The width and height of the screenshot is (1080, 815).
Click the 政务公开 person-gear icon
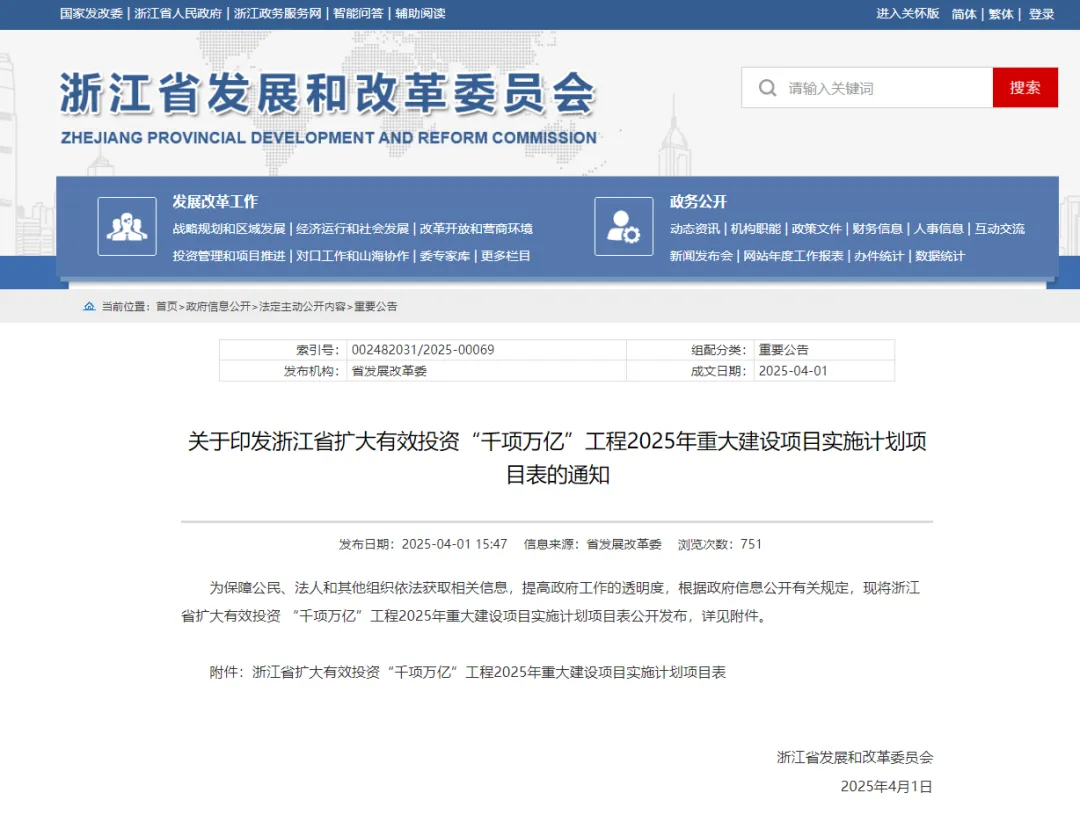(623, 226)
